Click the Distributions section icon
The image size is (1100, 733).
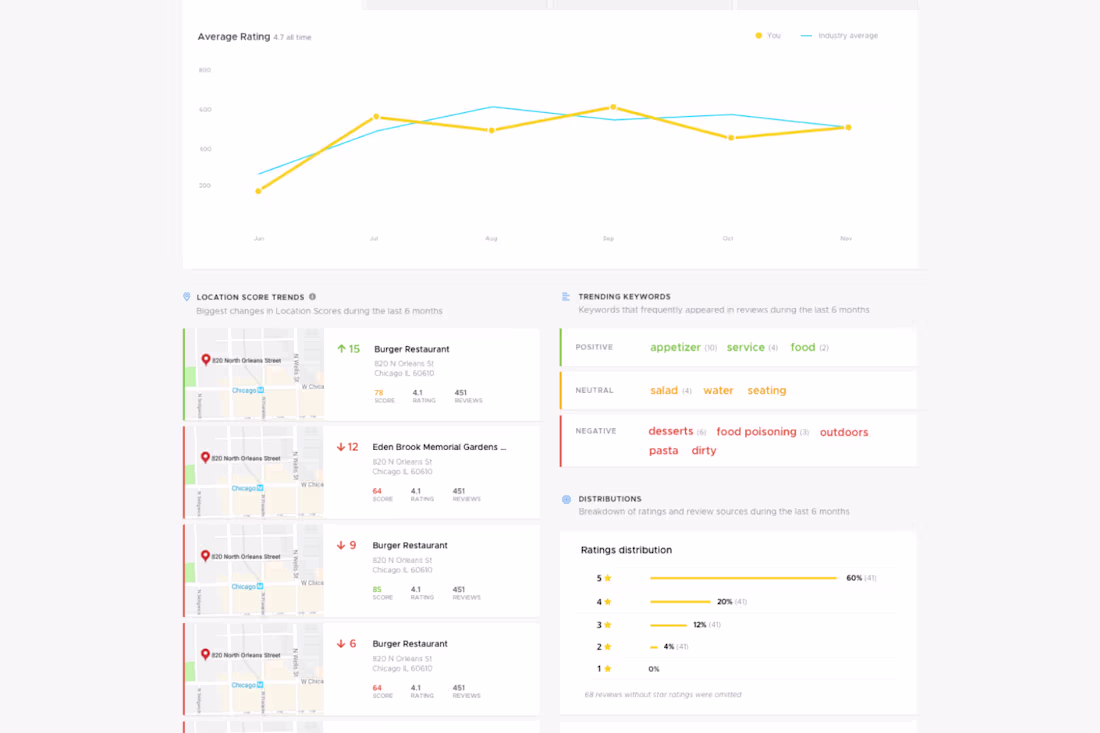567,498
